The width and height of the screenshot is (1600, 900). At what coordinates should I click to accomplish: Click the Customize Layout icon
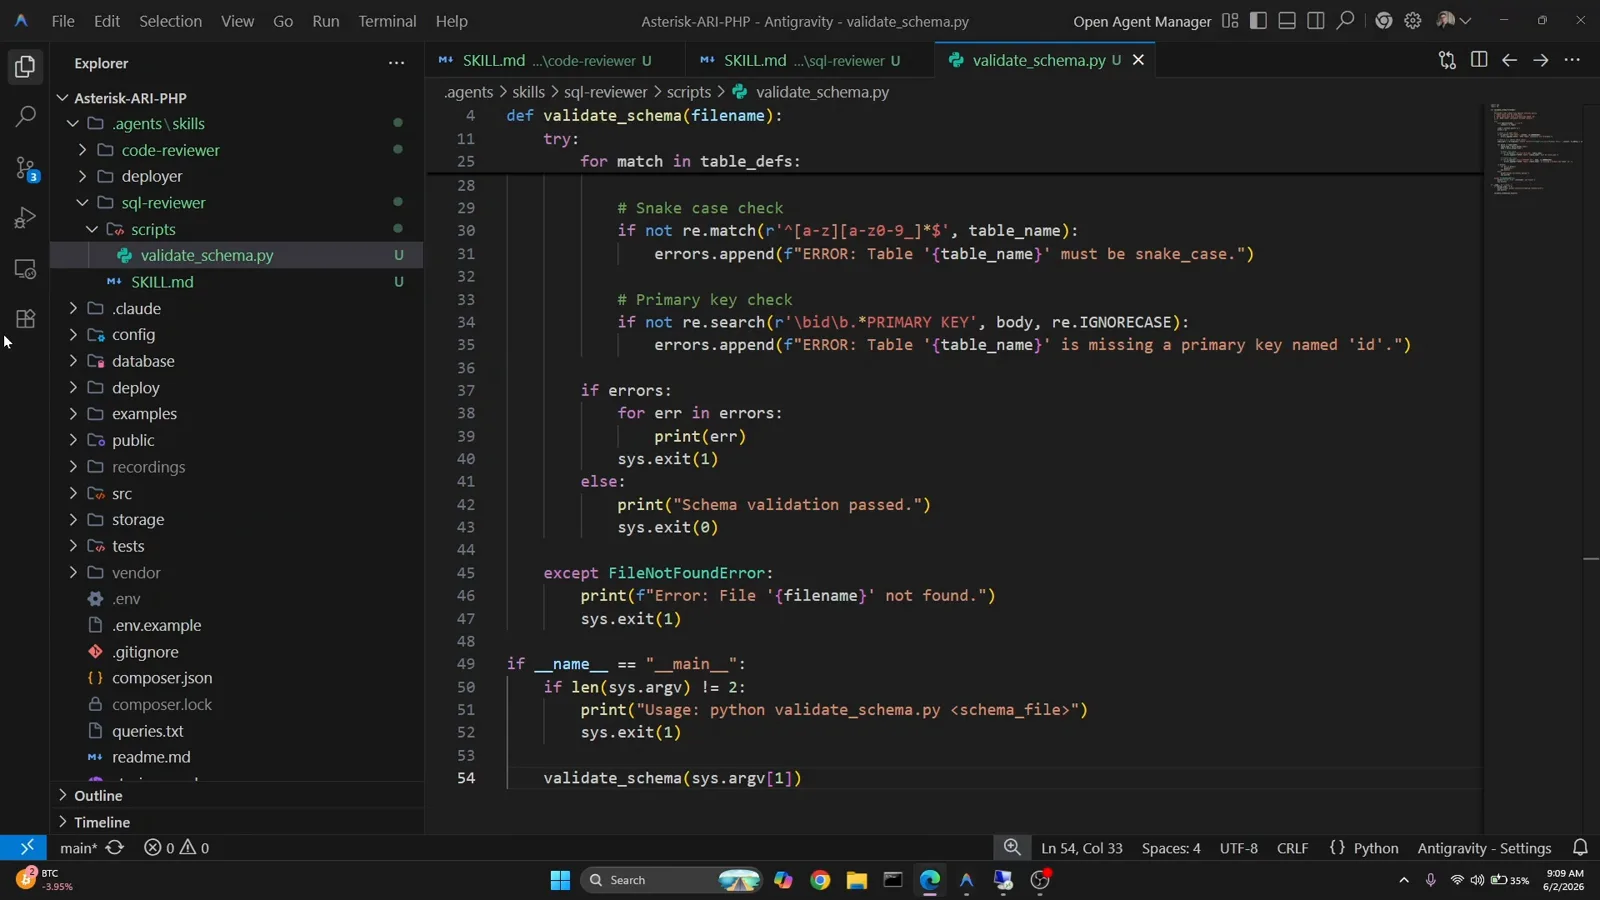point(1230,21)
